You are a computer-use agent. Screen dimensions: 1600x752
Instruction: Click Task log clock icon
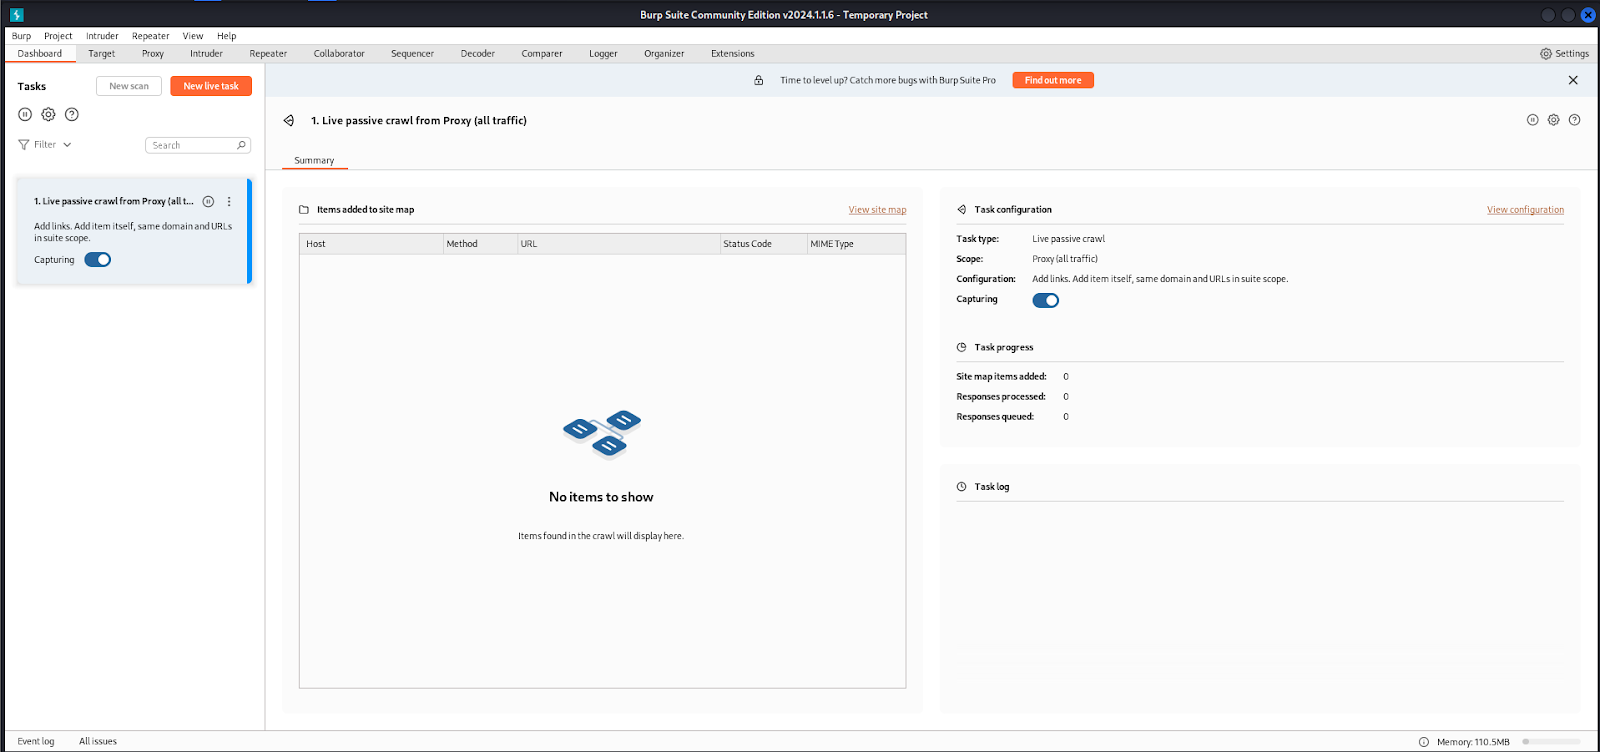point(962,487)
